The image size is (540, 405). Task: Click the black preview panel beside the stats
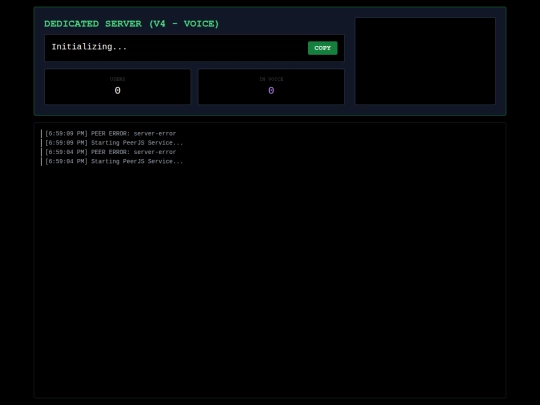tap(425, 61)
